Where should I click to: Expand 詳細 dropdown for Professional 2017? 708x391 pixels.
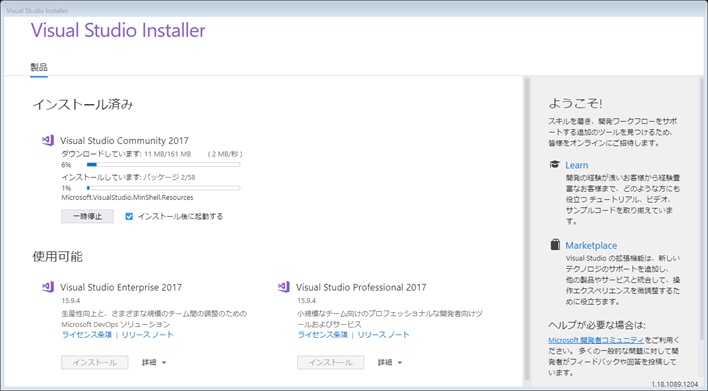coord(390,362)
